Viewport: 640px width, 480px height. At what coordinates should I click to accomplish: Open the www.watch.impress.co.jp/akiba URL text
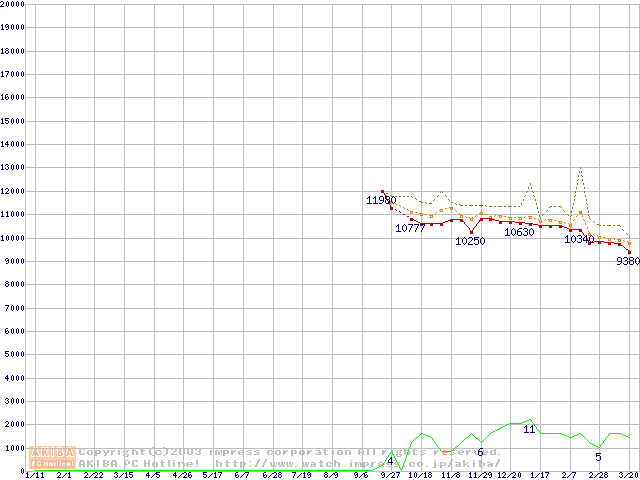click(x=358, y=463)
